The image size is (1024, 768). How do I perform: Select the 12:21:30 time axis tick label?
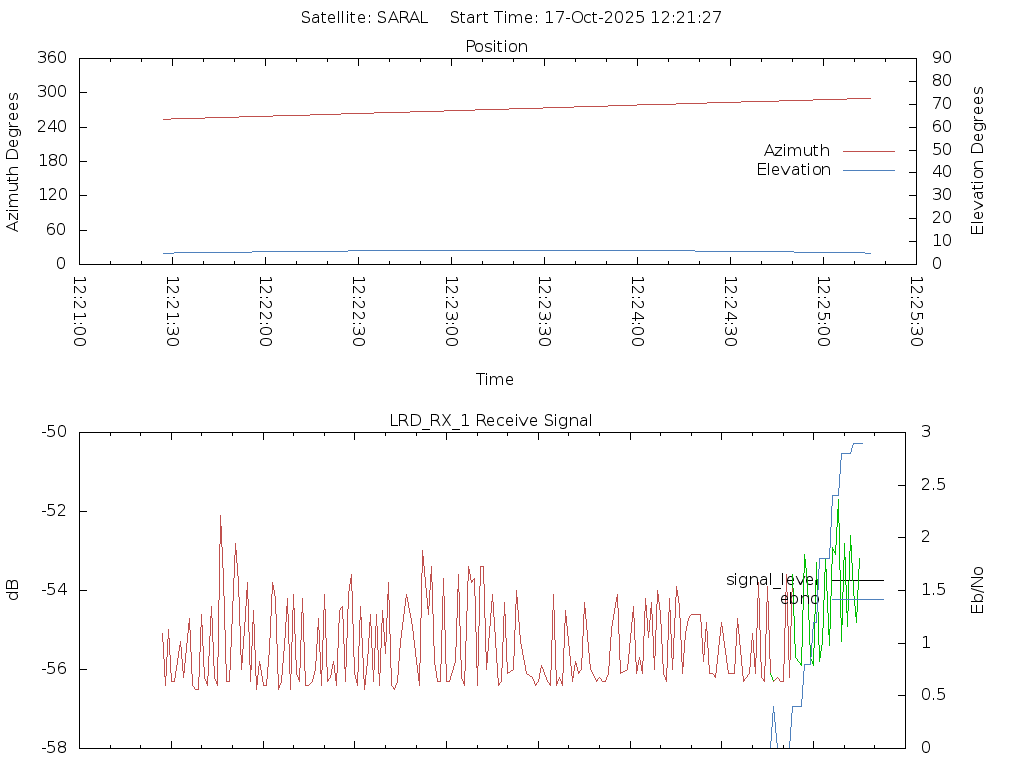coord(172,312)
